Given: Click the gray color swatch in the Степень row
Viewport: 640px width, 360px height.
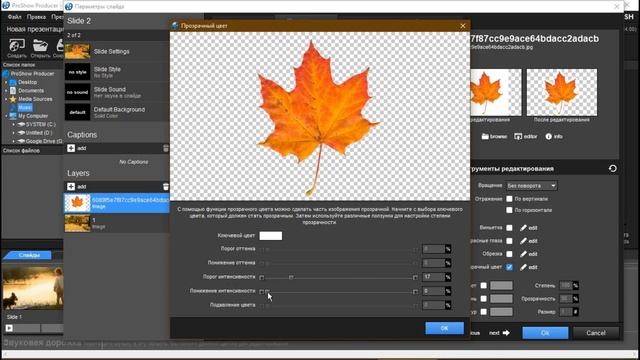Looking at the screenshot, I should click(501, 285).
